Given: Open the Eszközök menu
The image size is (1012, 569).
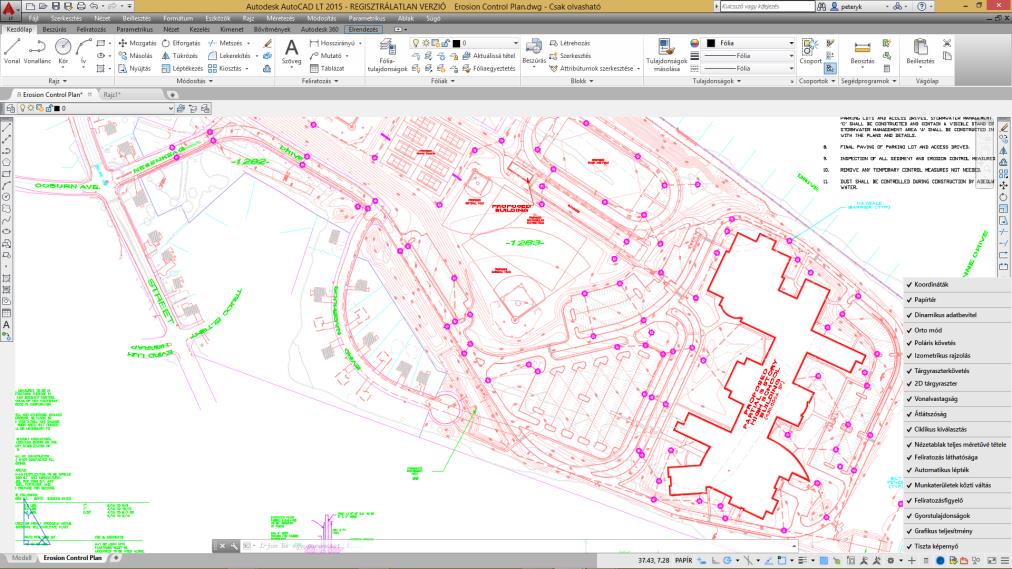Looking at the screenshot, I should pyautogui.click(x=218, y=19).
